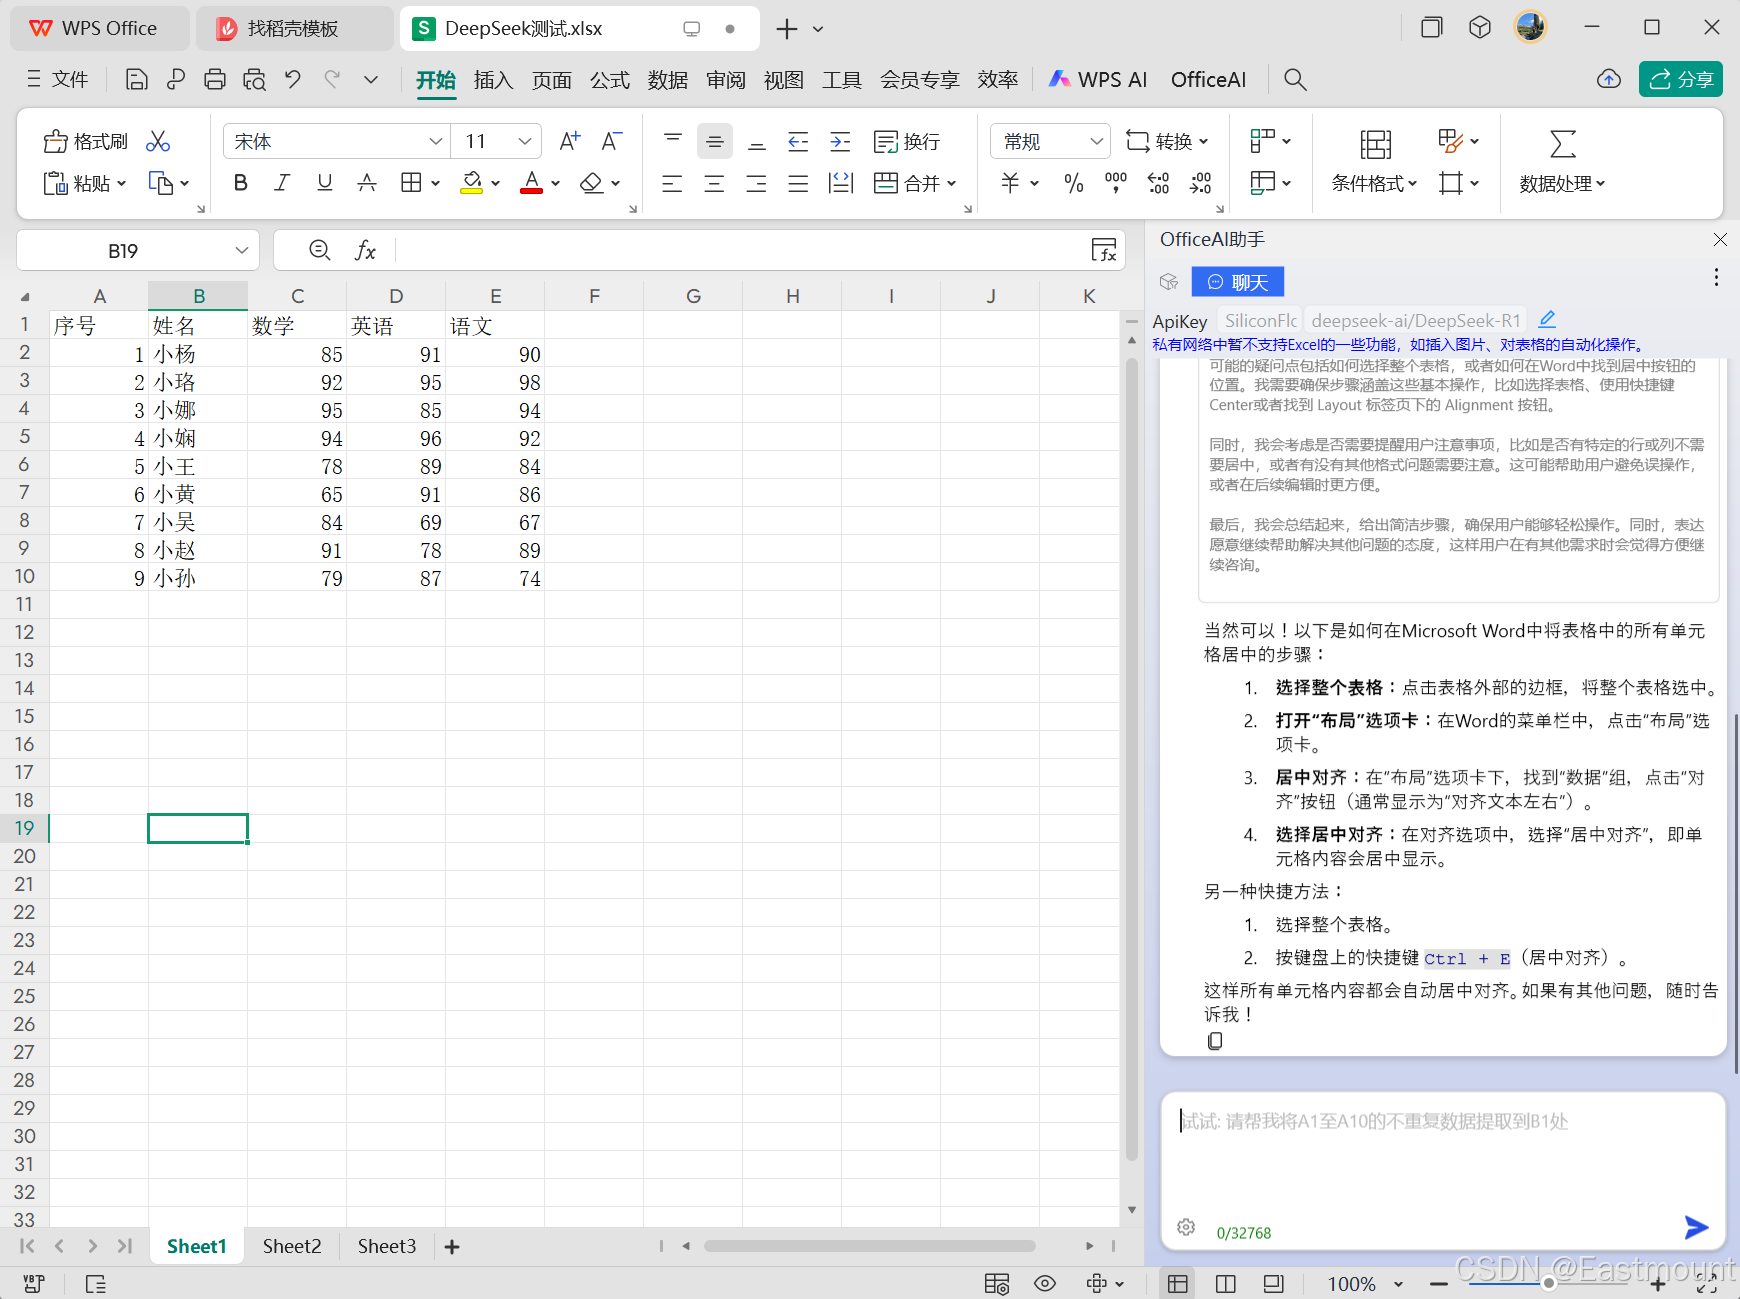Apply red font color
Image resolution: width=1740 pixels, height=1299 pixels.
pos(532,183)
